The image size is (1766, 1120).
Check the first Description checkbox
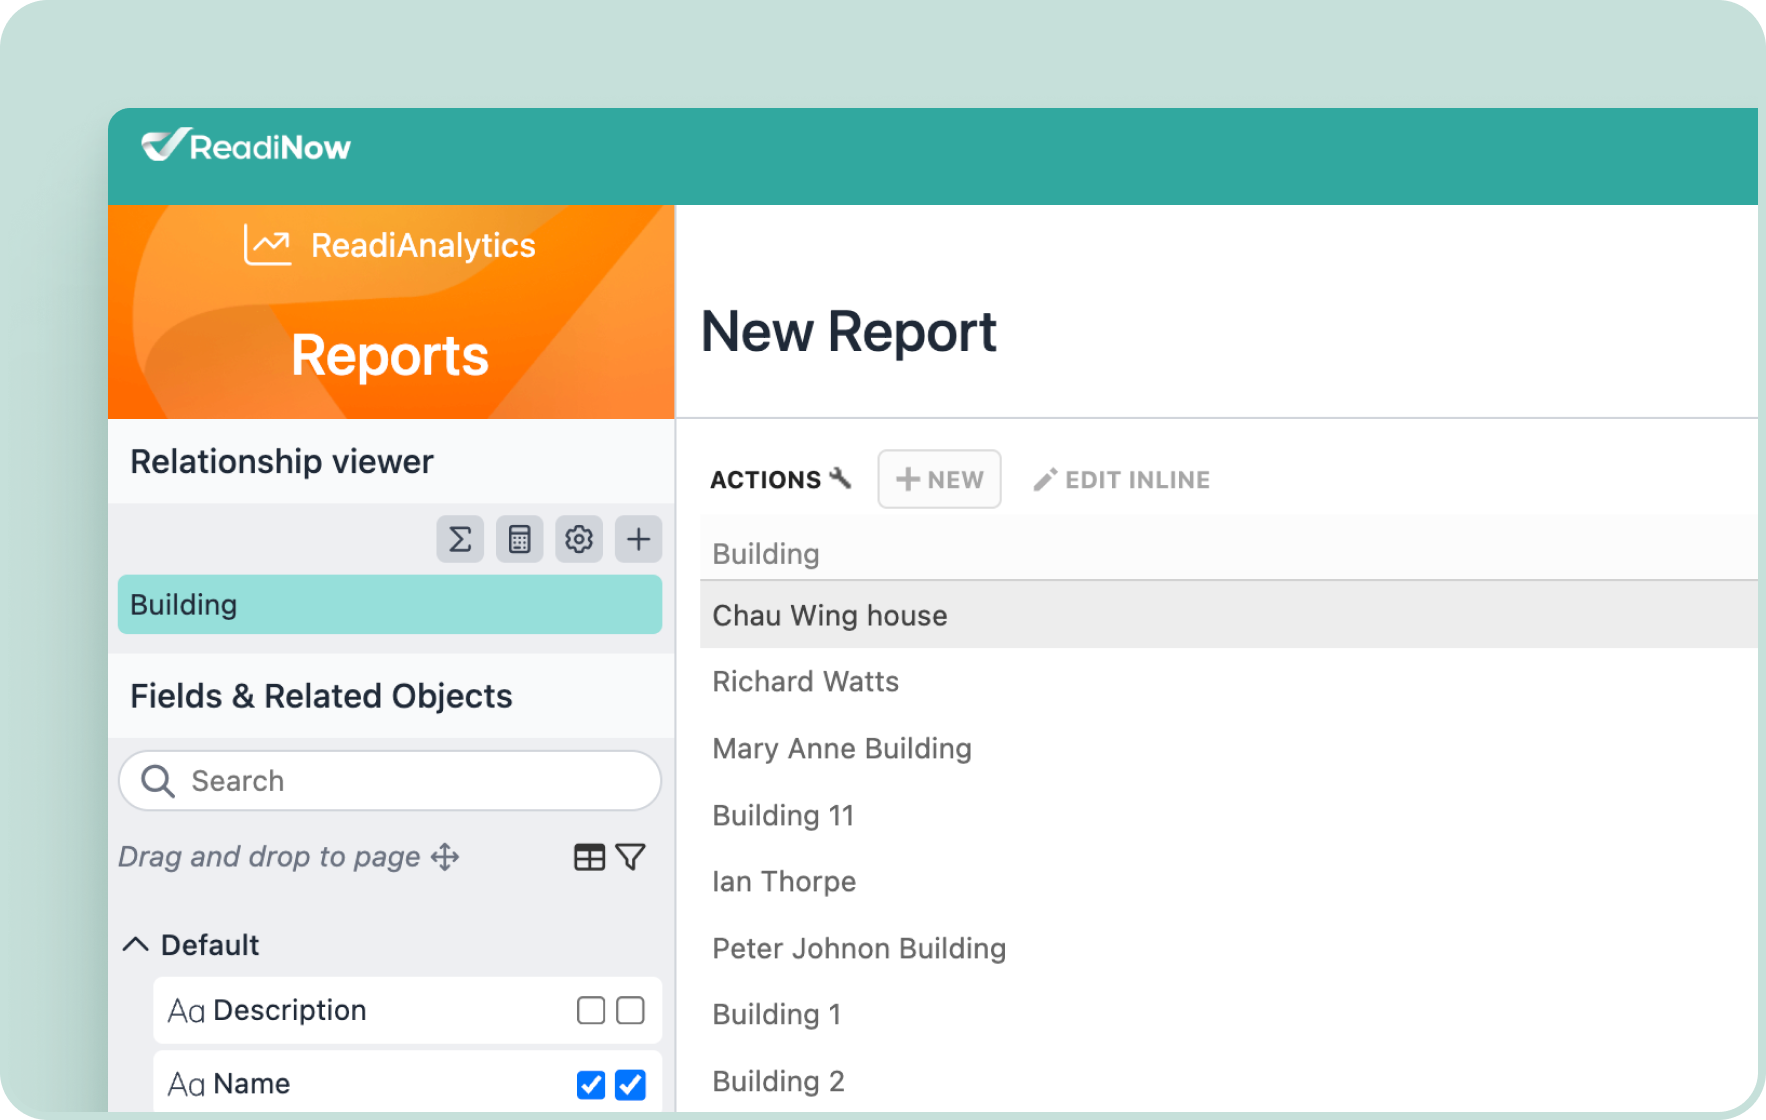(x=591, y=1010)
